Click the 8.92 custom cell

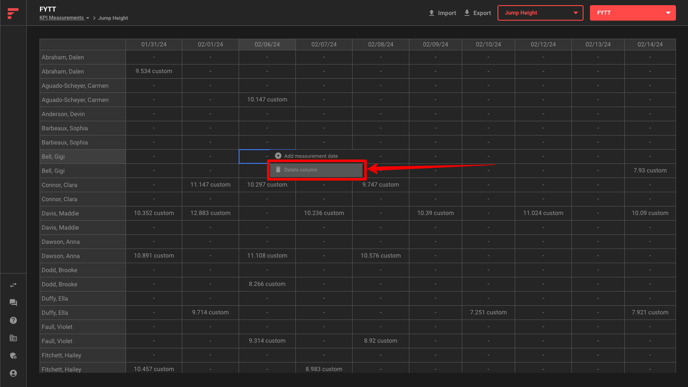click(x=380, y=340)
